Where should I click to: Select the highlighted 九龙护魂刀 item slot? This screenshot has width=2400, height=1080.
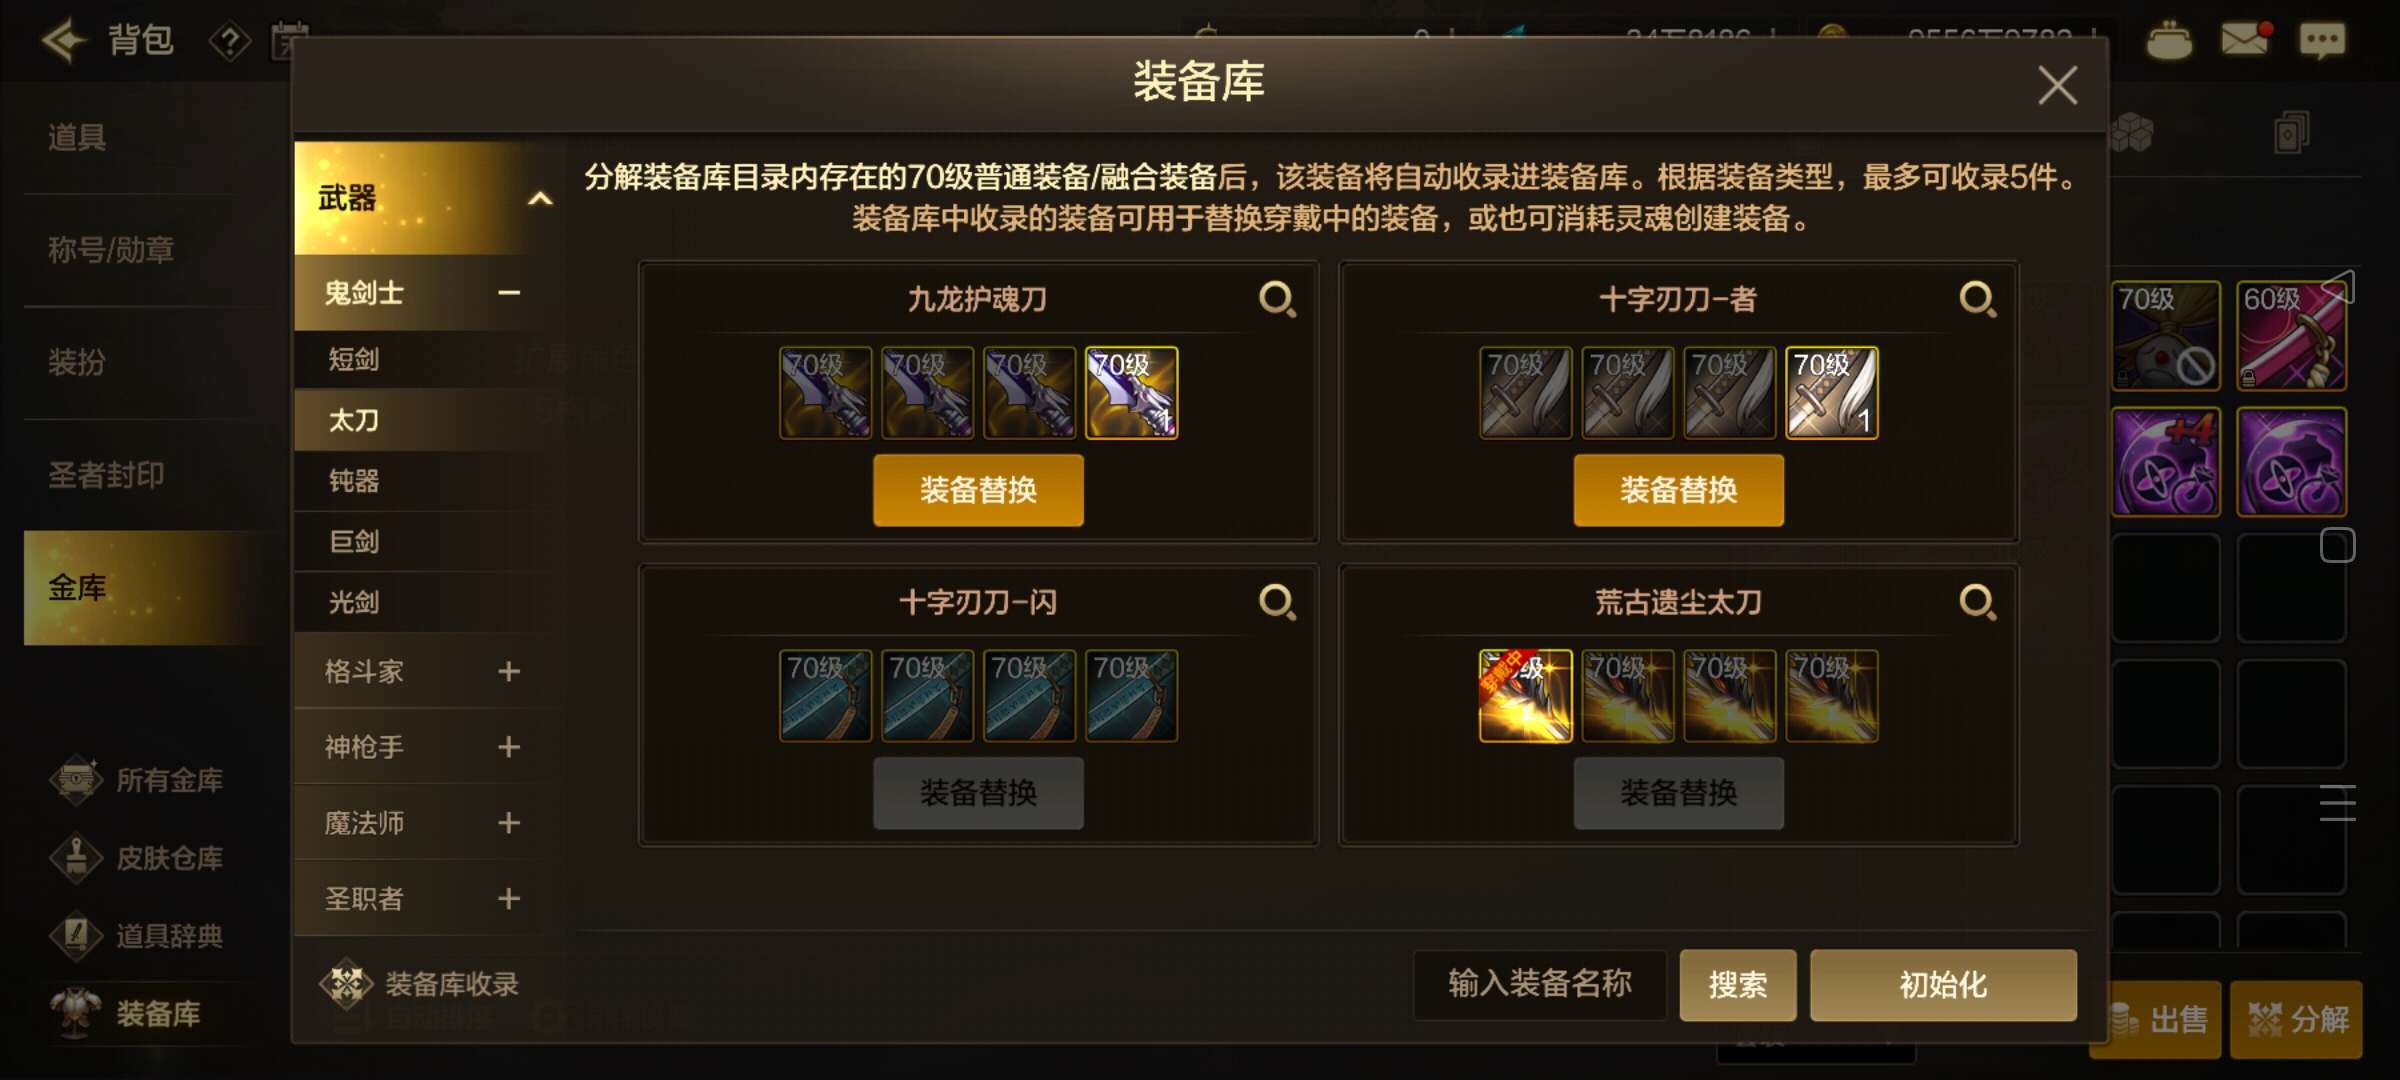(x=1131, y=393)
